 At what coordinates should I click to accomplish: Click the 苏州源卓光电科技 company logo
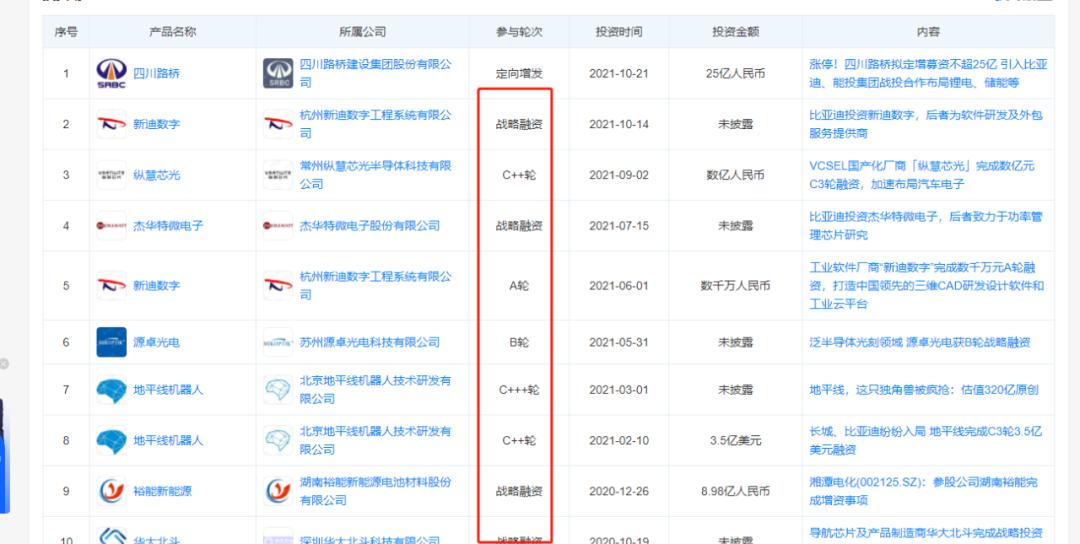(278, 342)
